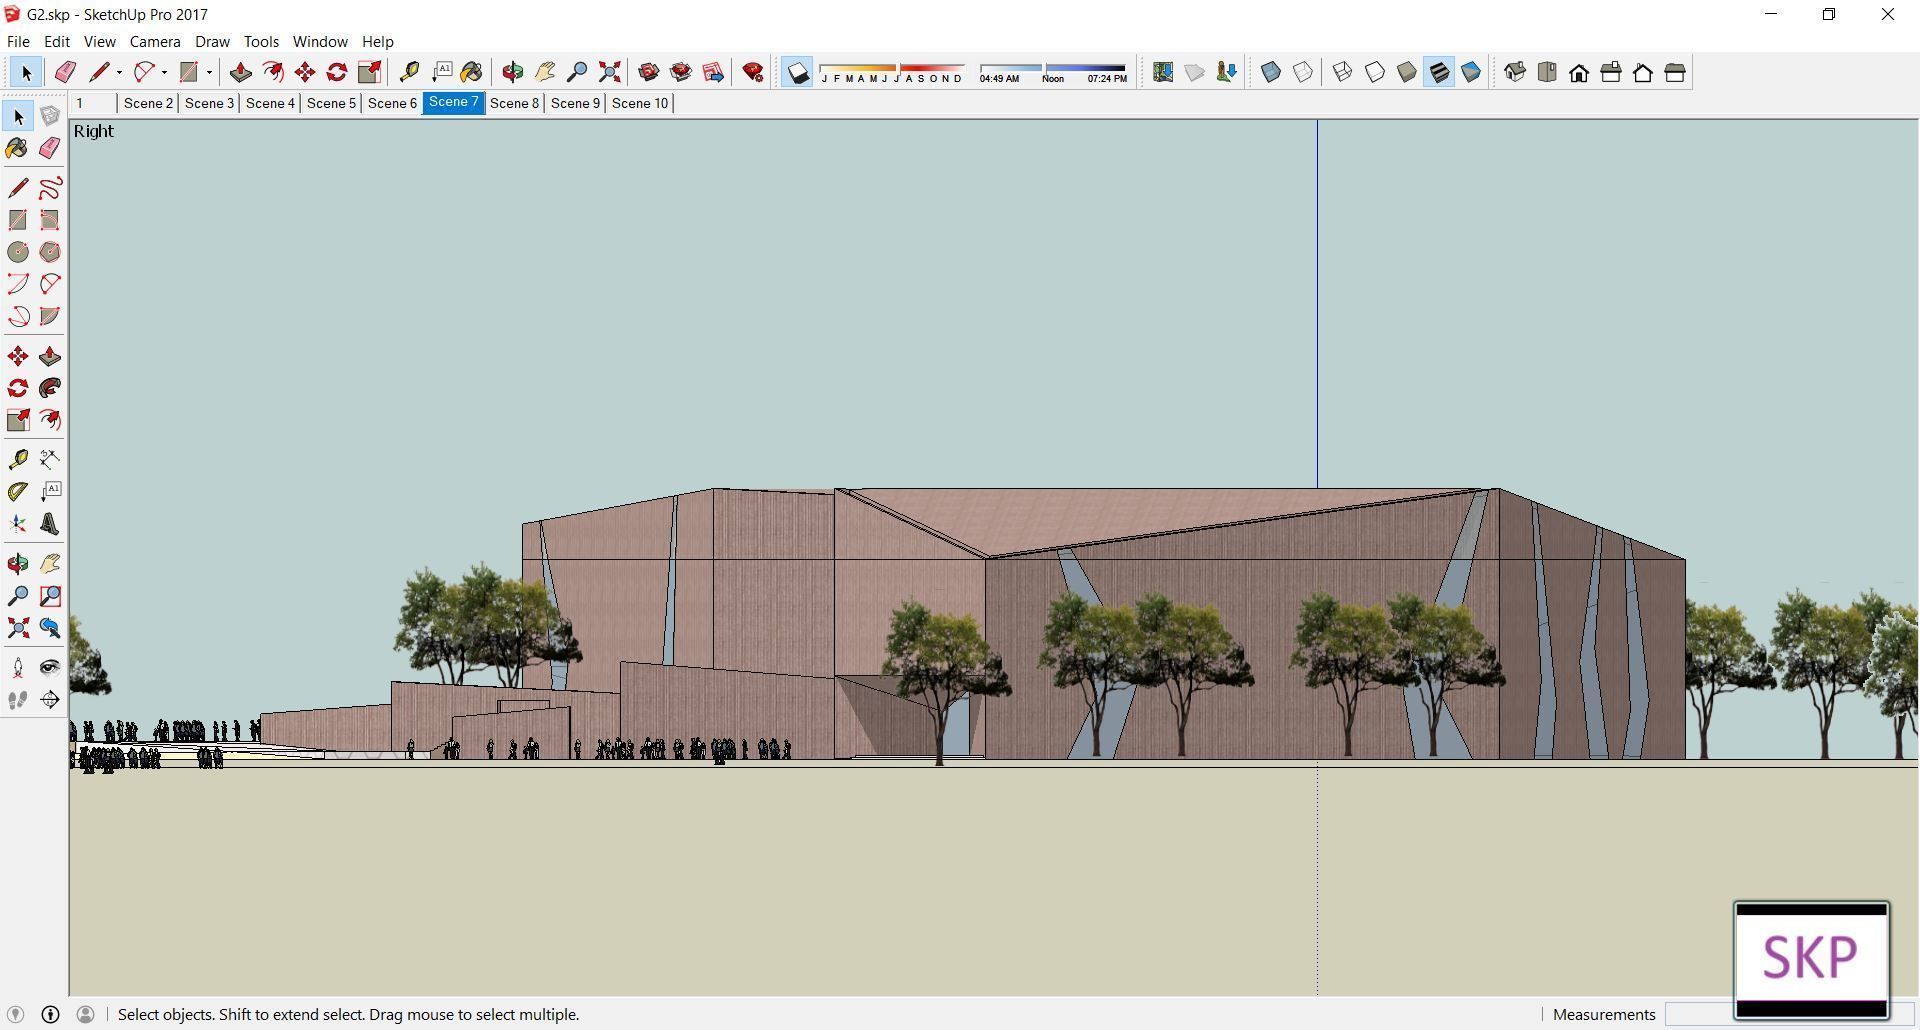Image resolution: width=1920 pixels, height=1030 pixels.
Task: Switch to Scene 8 tab
Action: pos(514,103)
